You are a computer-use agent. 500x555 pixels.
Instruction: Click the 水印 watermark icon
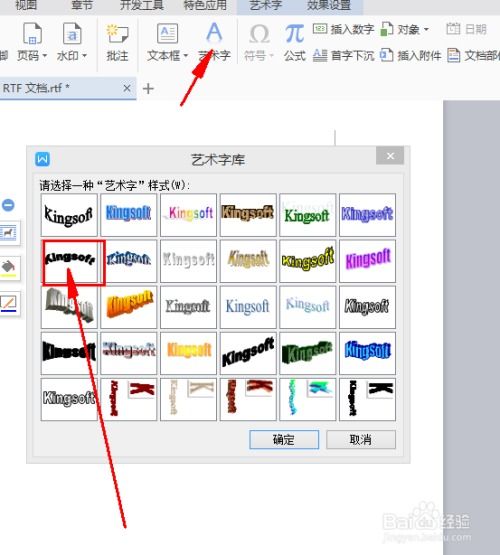pos(72,34)
